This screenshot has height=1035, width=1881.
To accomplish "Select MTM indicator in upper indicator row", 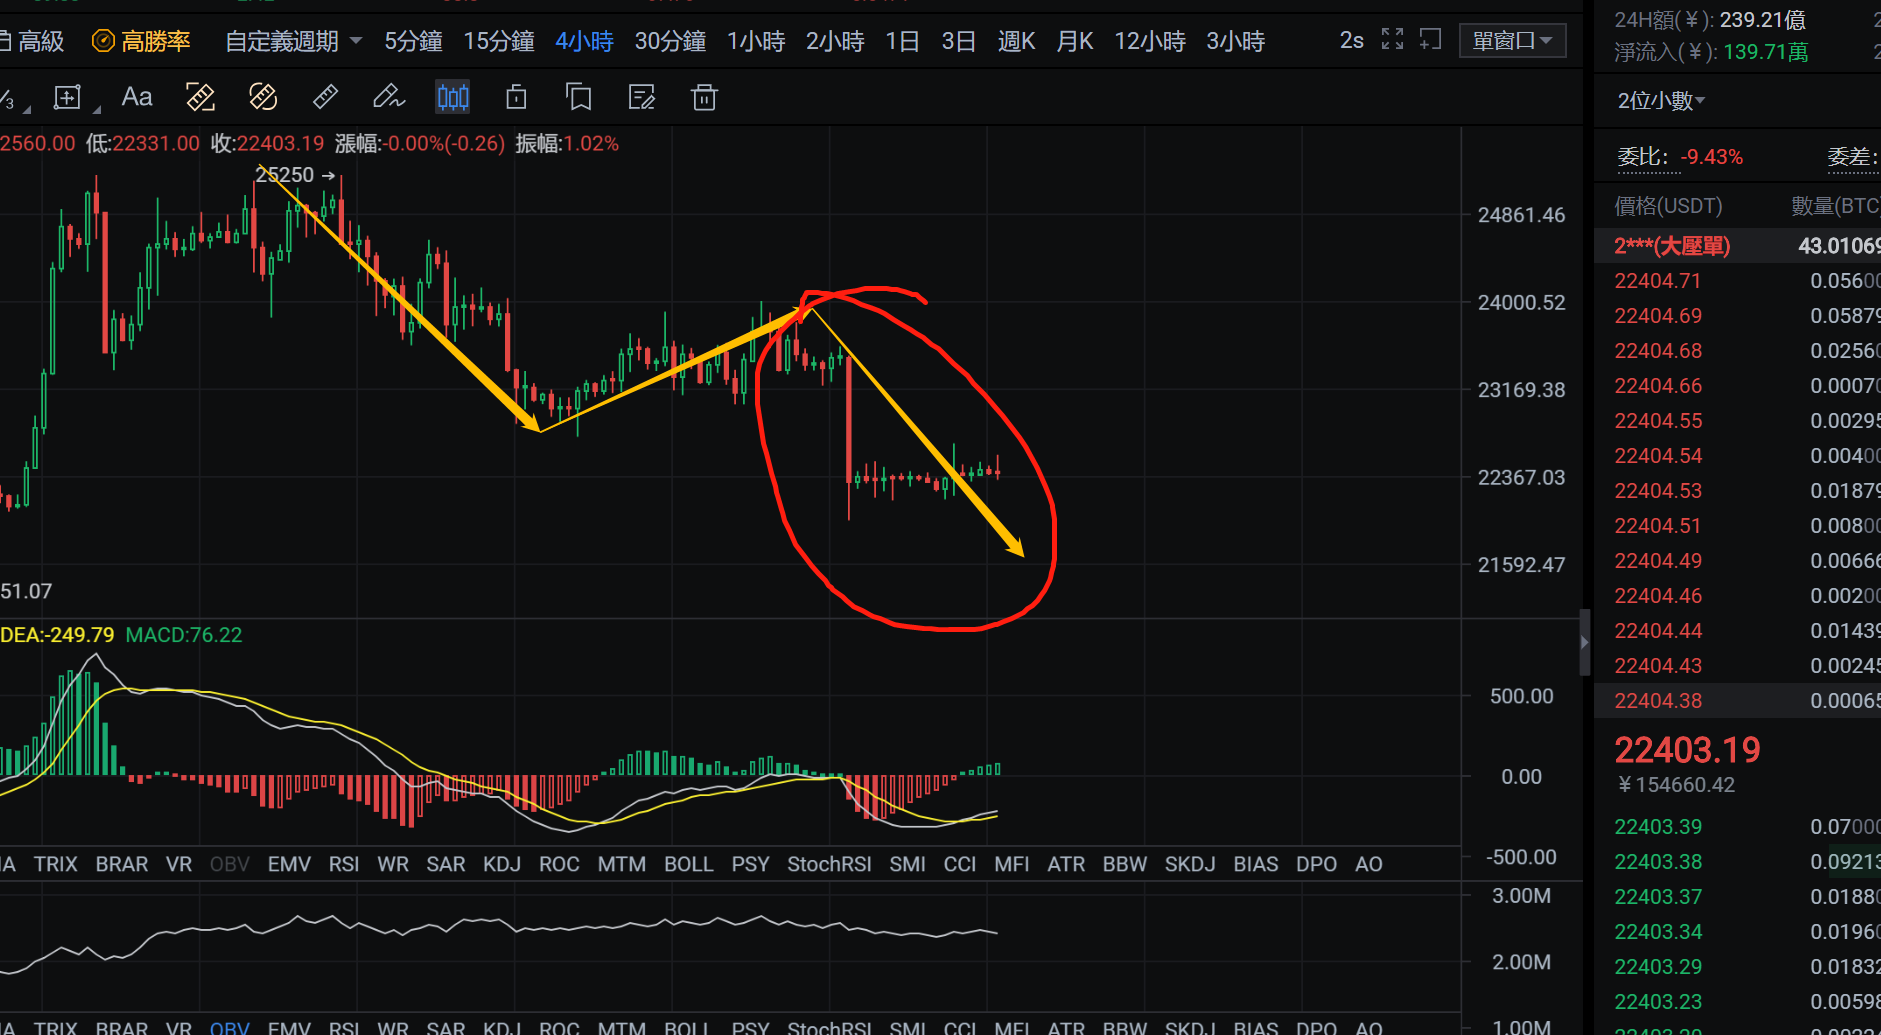I will point(622,864).
